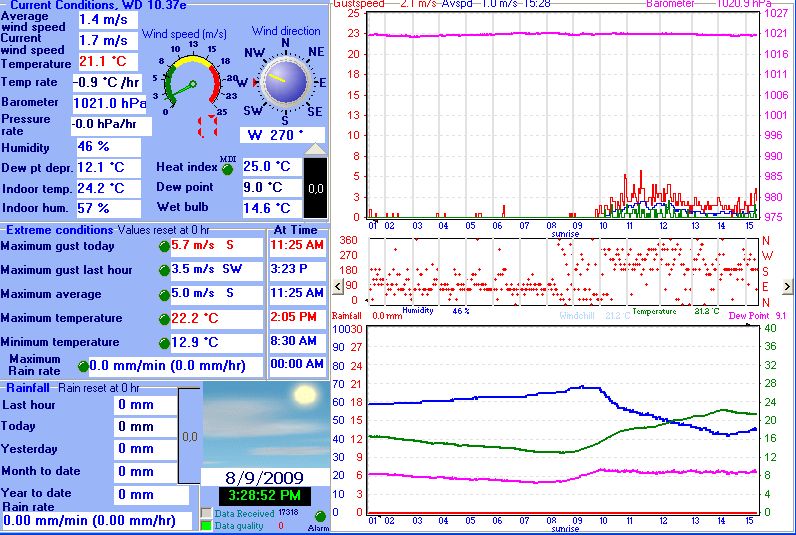Click the up arrow above the black thermometer bar
This screenshot has width=796, height=535.
315,149
